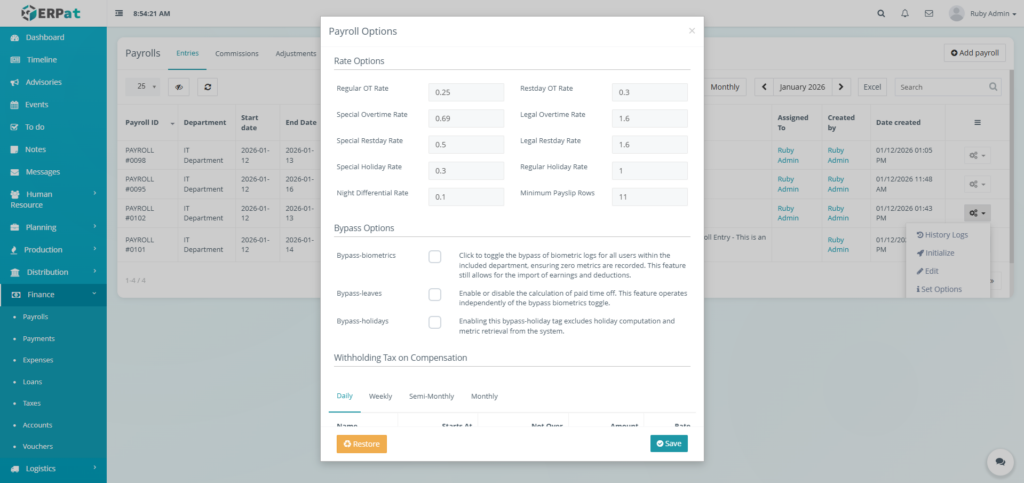Click the refresh table icon button

[207, 87]
